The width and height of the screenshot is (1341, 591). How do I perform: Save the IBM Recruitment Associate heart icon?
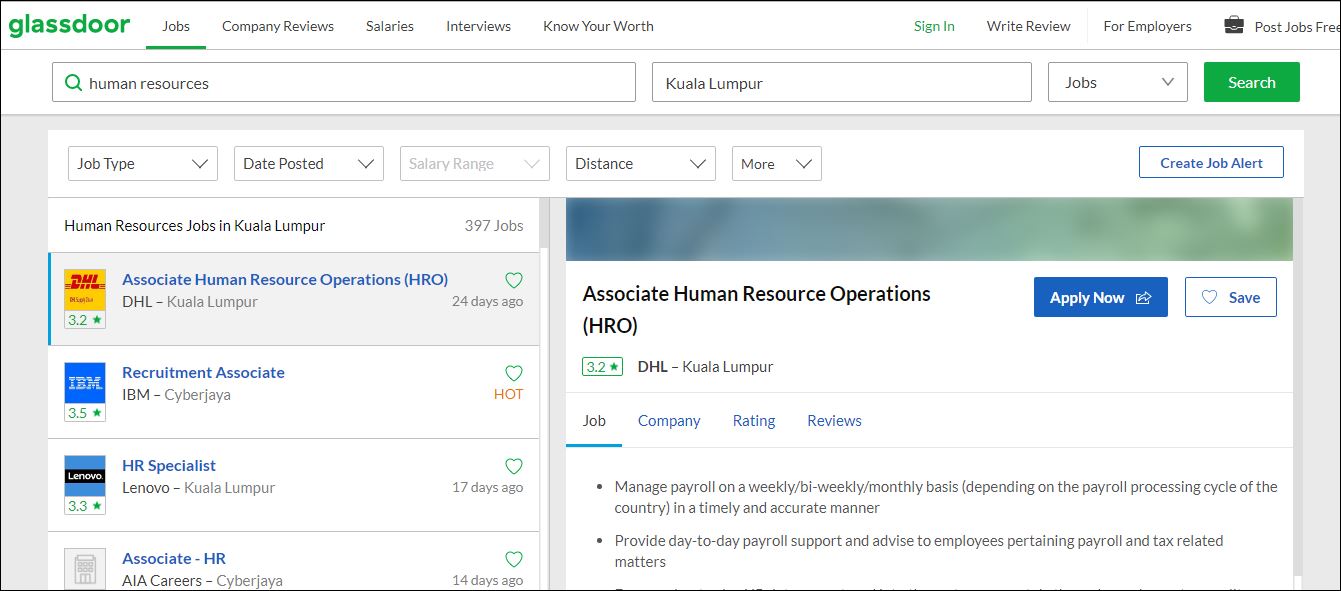(514, 374)
